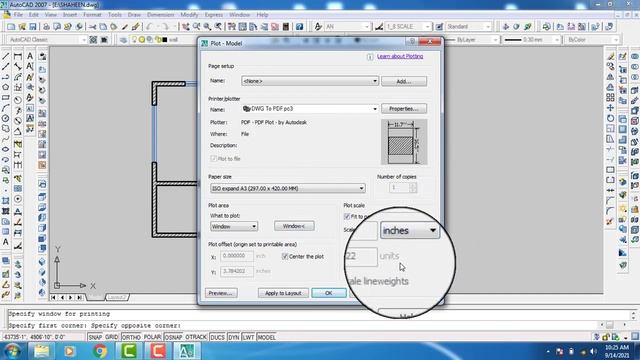
Task: Select the Line tool in Draw toolbar
Action: [x=6, y=56]
